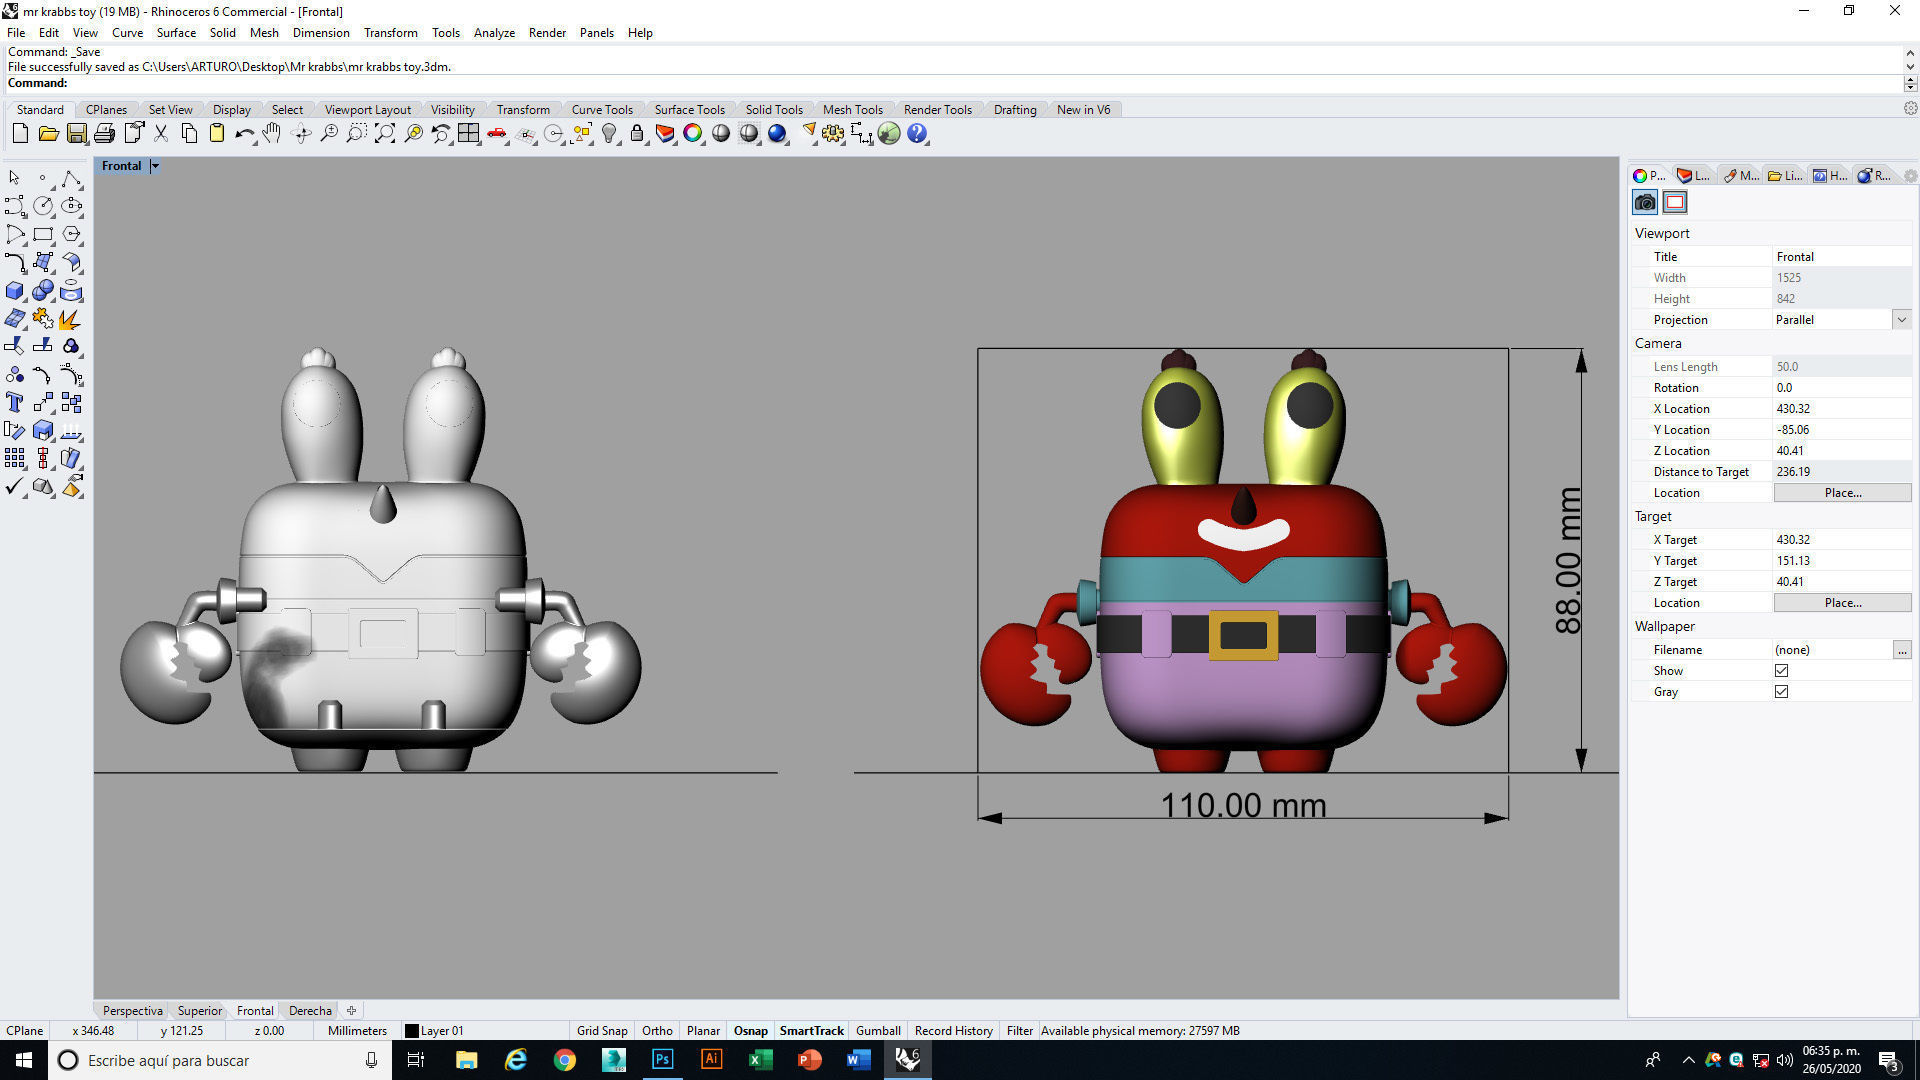This screenshot has width=1920, height=1080.
Task: Click the Open file folder icon
Action: [x=48, y=133]
